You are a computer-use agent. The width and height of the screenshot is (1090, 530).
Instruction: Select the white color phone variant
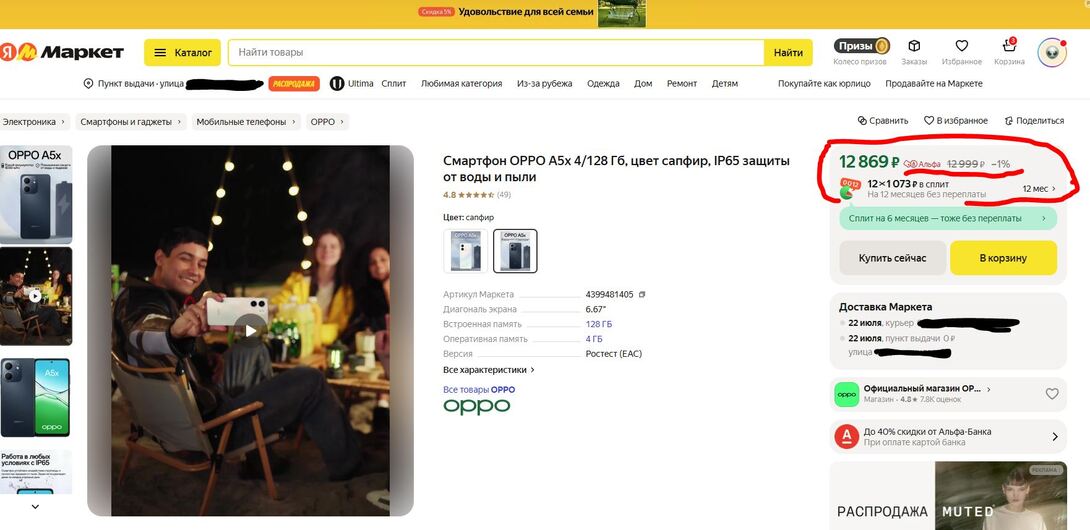tap(466, 251)
